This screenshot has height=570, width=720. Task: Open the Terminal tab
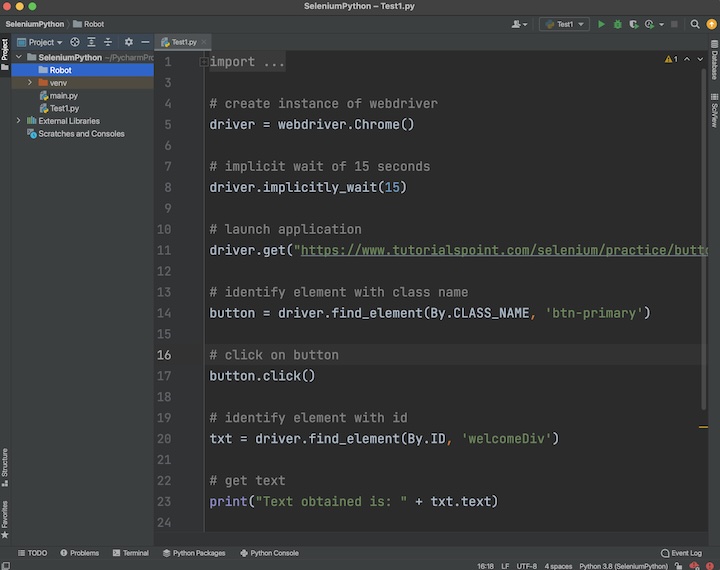(130, 553)
